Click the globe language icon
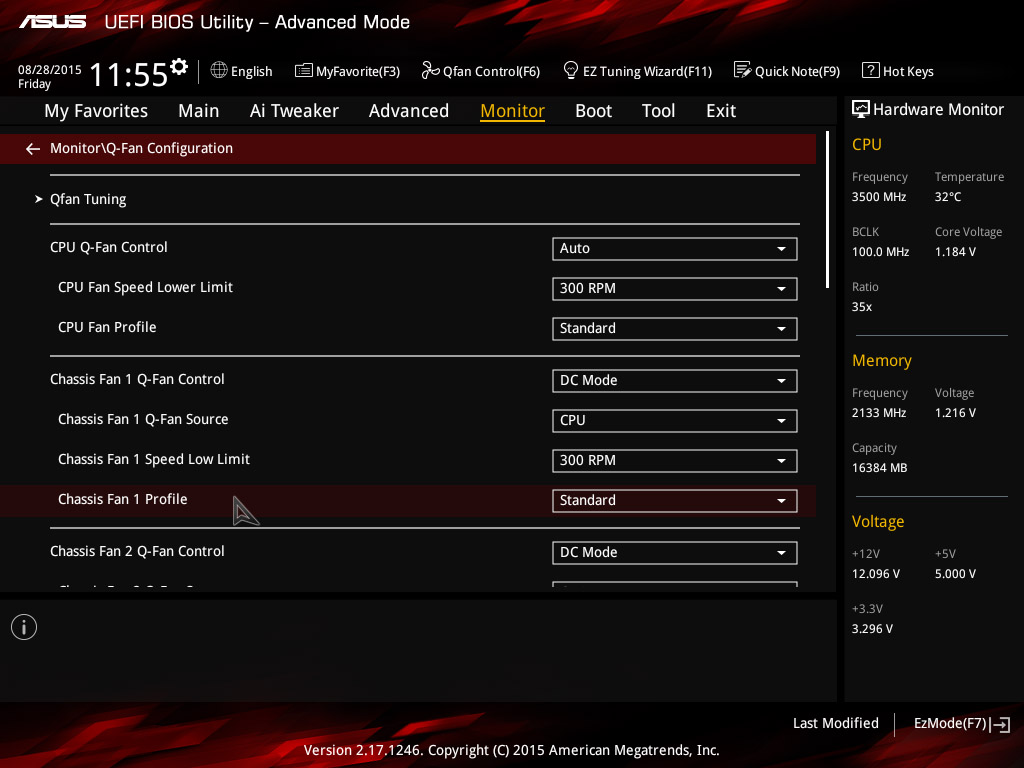Image resolution: width=1024 pixels, height=768 pixels. pyautogui.click(x=219, y=70)
